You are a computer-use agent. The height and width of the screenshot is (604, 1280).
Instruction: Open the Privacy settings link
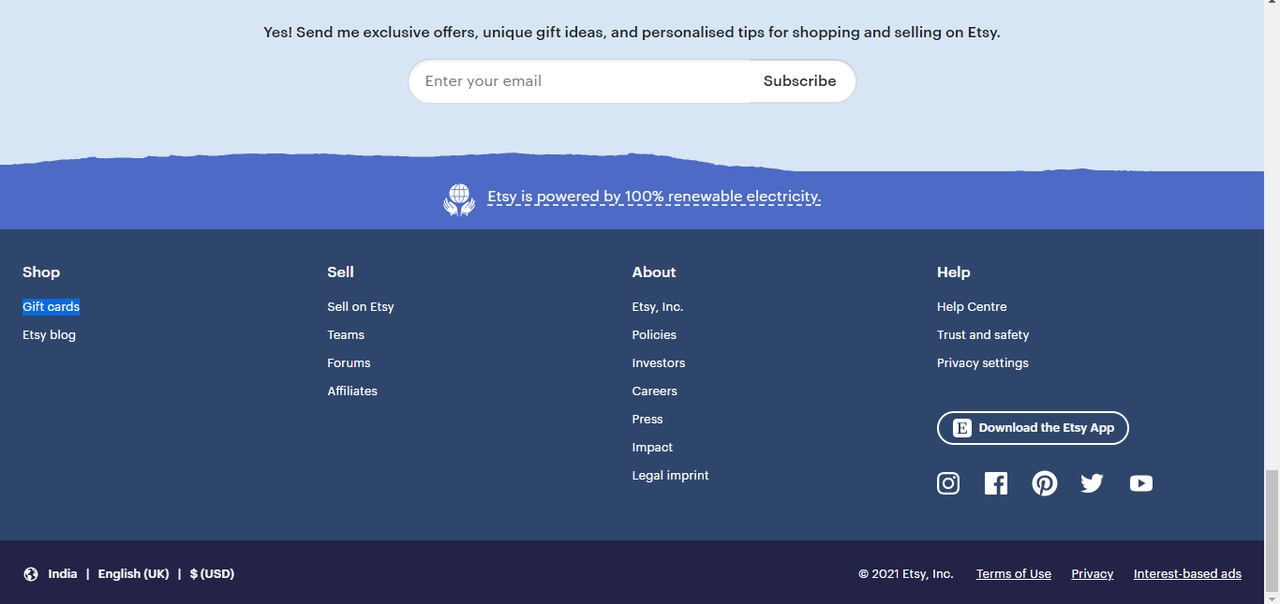click(x=983, y=363)
